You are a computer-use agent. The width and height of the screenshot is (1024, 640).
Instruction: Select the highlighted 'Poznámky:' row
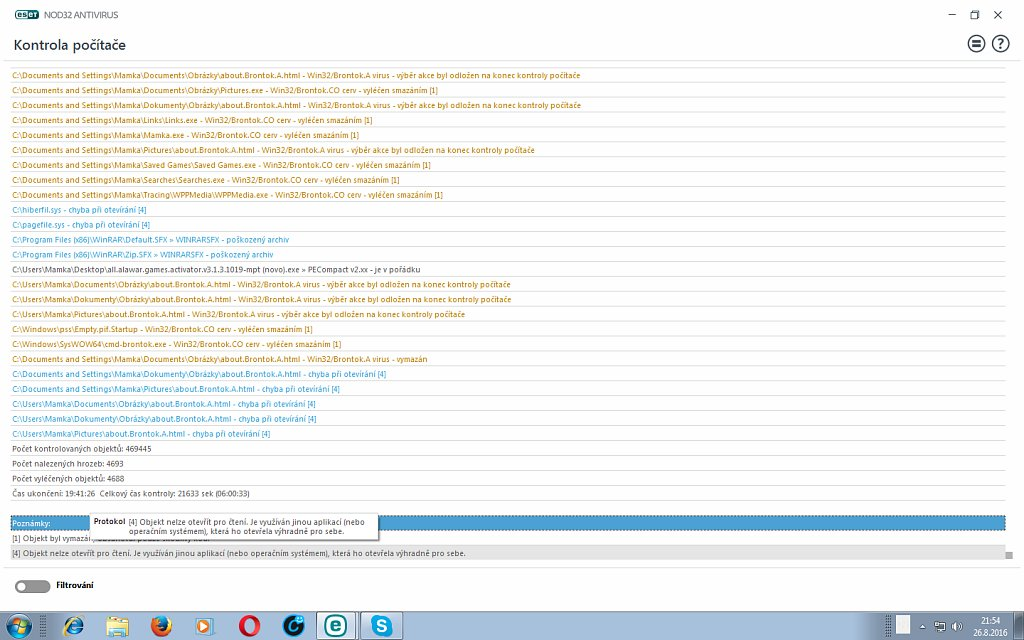[508, 523]
